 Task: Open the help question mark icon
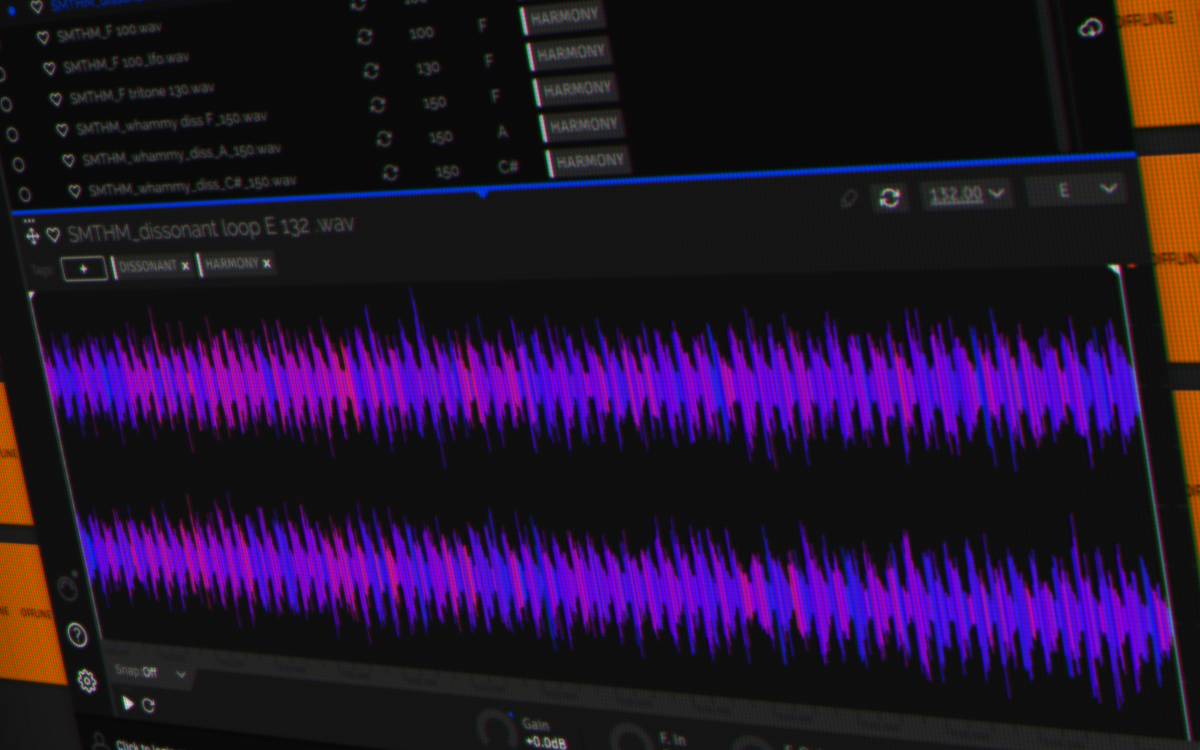point(77,635)
